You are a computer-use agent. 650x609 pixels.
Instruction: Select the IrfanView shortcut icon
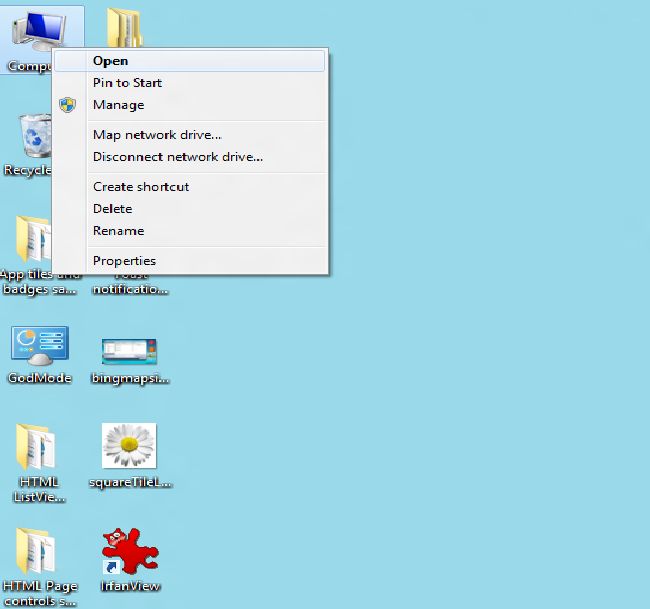pos(130,551)
